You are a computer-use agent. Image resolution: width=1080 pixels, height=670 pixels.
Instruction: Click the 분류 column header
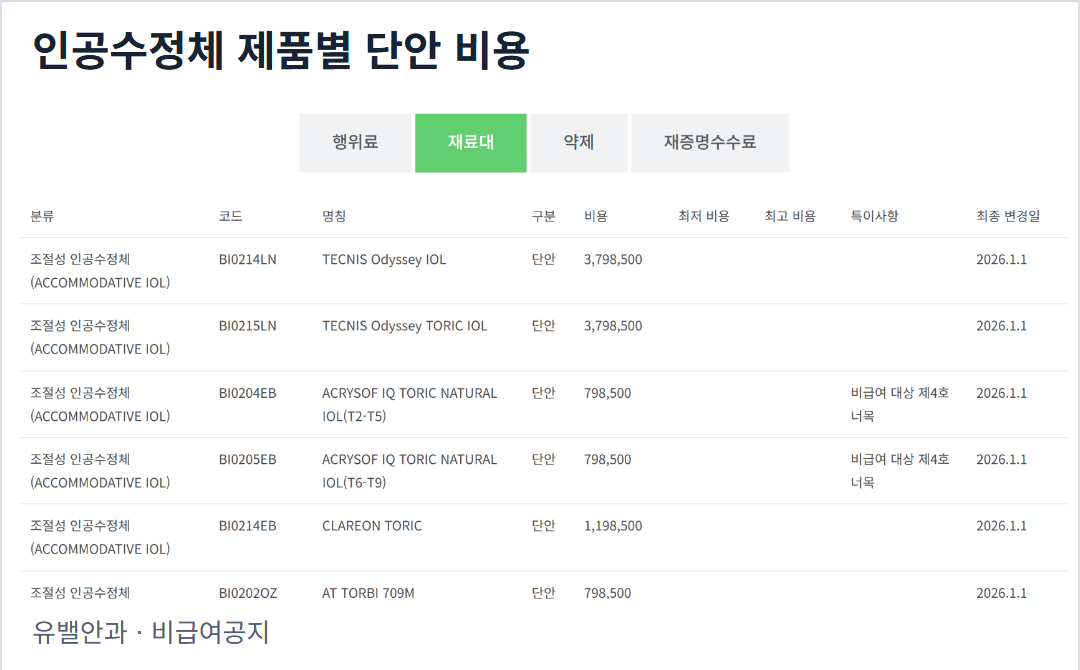point(42,216)
